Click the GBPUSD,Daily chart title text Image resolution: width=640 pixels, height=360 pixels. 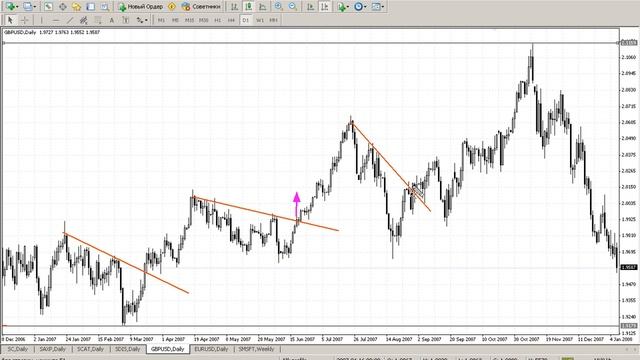(20, 32)
